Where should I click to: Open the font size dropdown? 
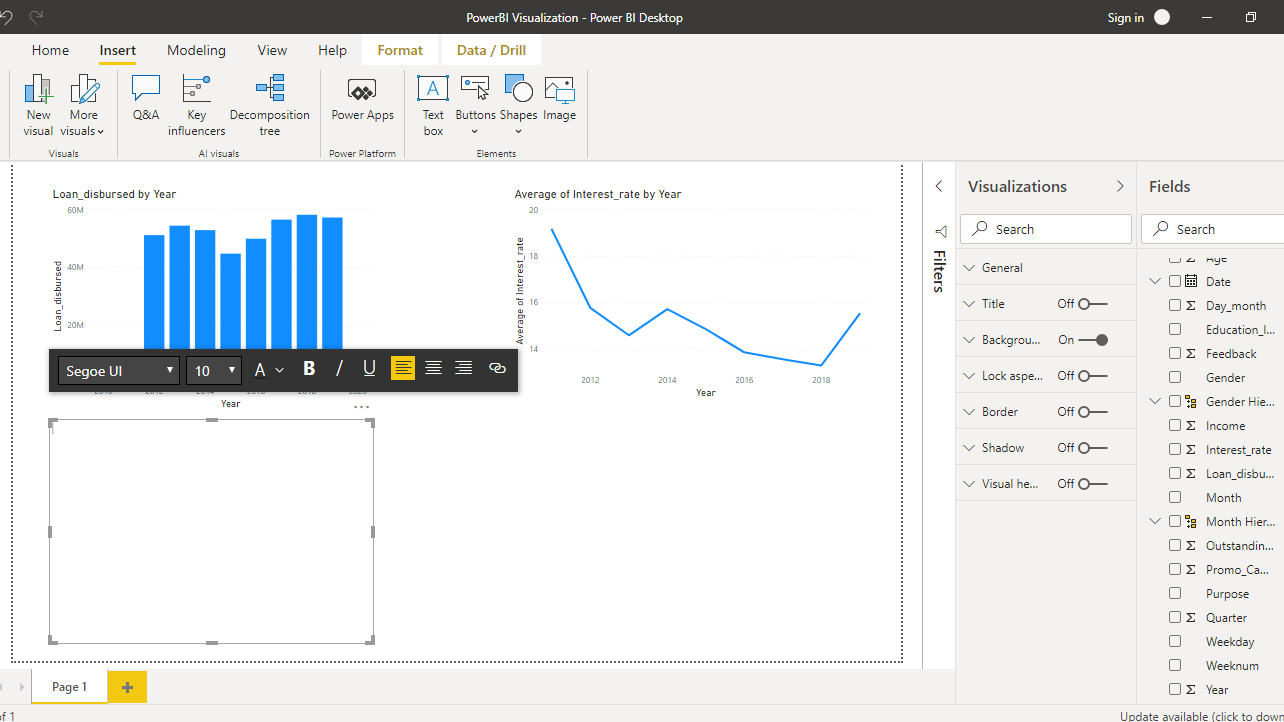coord(214,370)
